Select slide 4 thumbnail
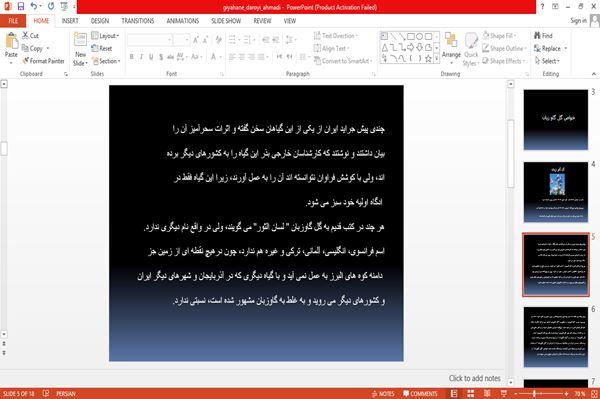The height and width of the screenshot is (399, 600). pos(556,192)
